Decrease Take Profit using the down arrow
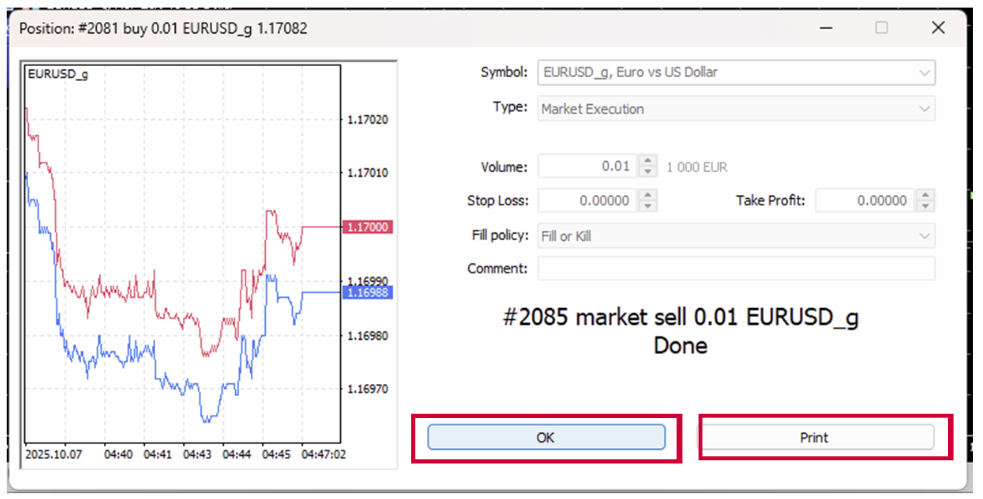 925,207
